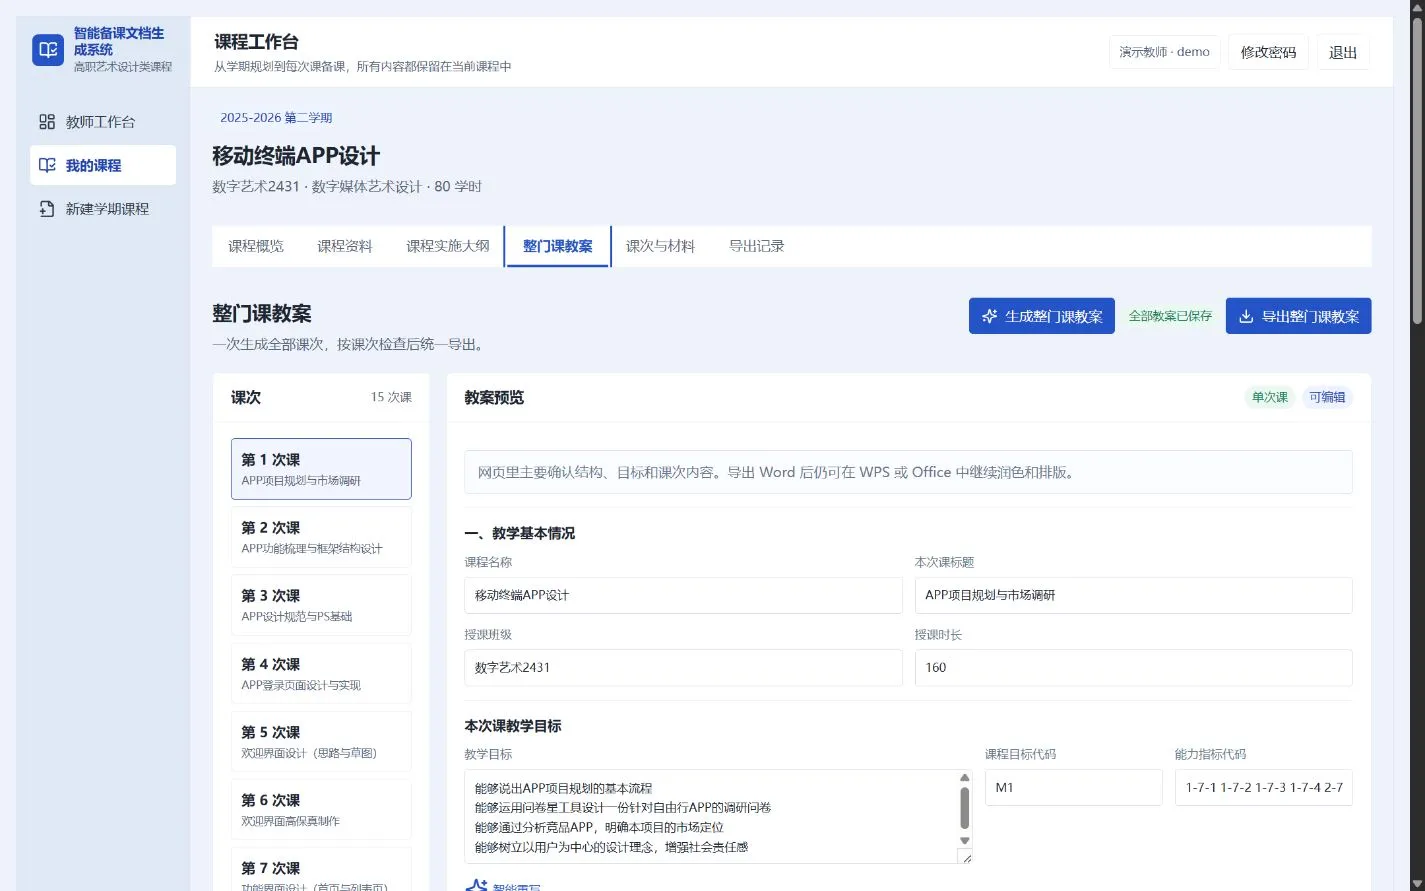The width and height of the screenshot is (1425, 891).
Task: Click the 教学目标 textbox scrollbar thumb
Action: (x=965, y=807)
